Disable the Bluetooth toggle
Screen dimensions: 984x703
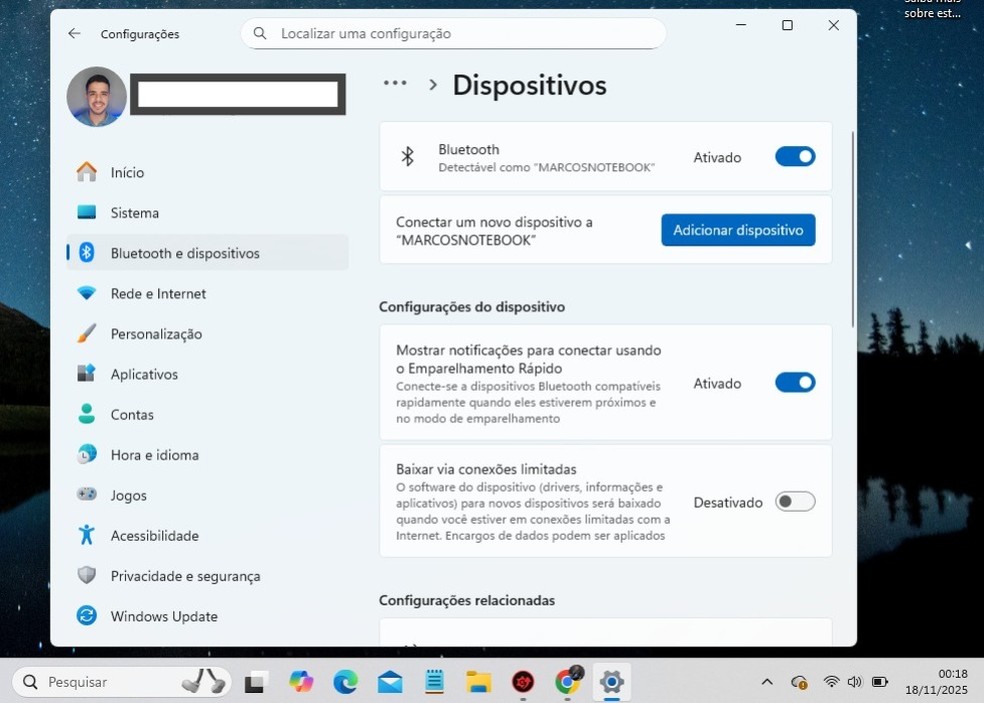click(x=794, y=156)
